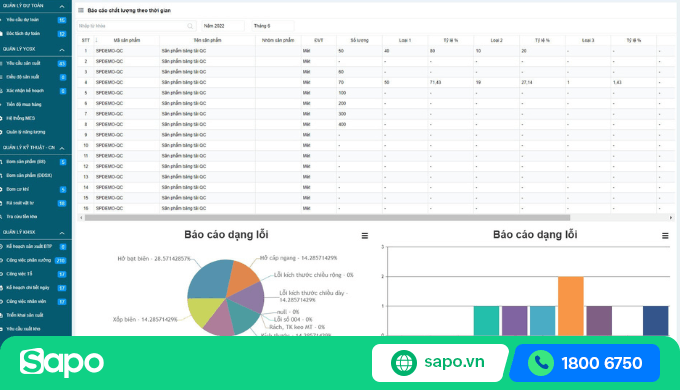Open 'Bom sản phẩm (ĐĐSX)' menu item
The width and height of the screenshot is (680, 390).
[29, 175]
